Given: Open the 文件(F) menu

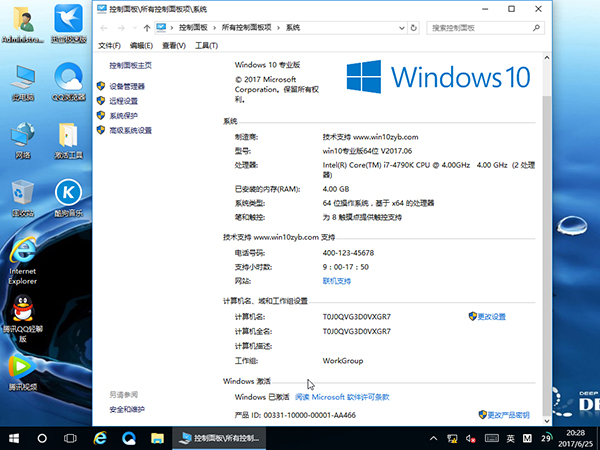Looking at the screenshot, I should point(109,46).
